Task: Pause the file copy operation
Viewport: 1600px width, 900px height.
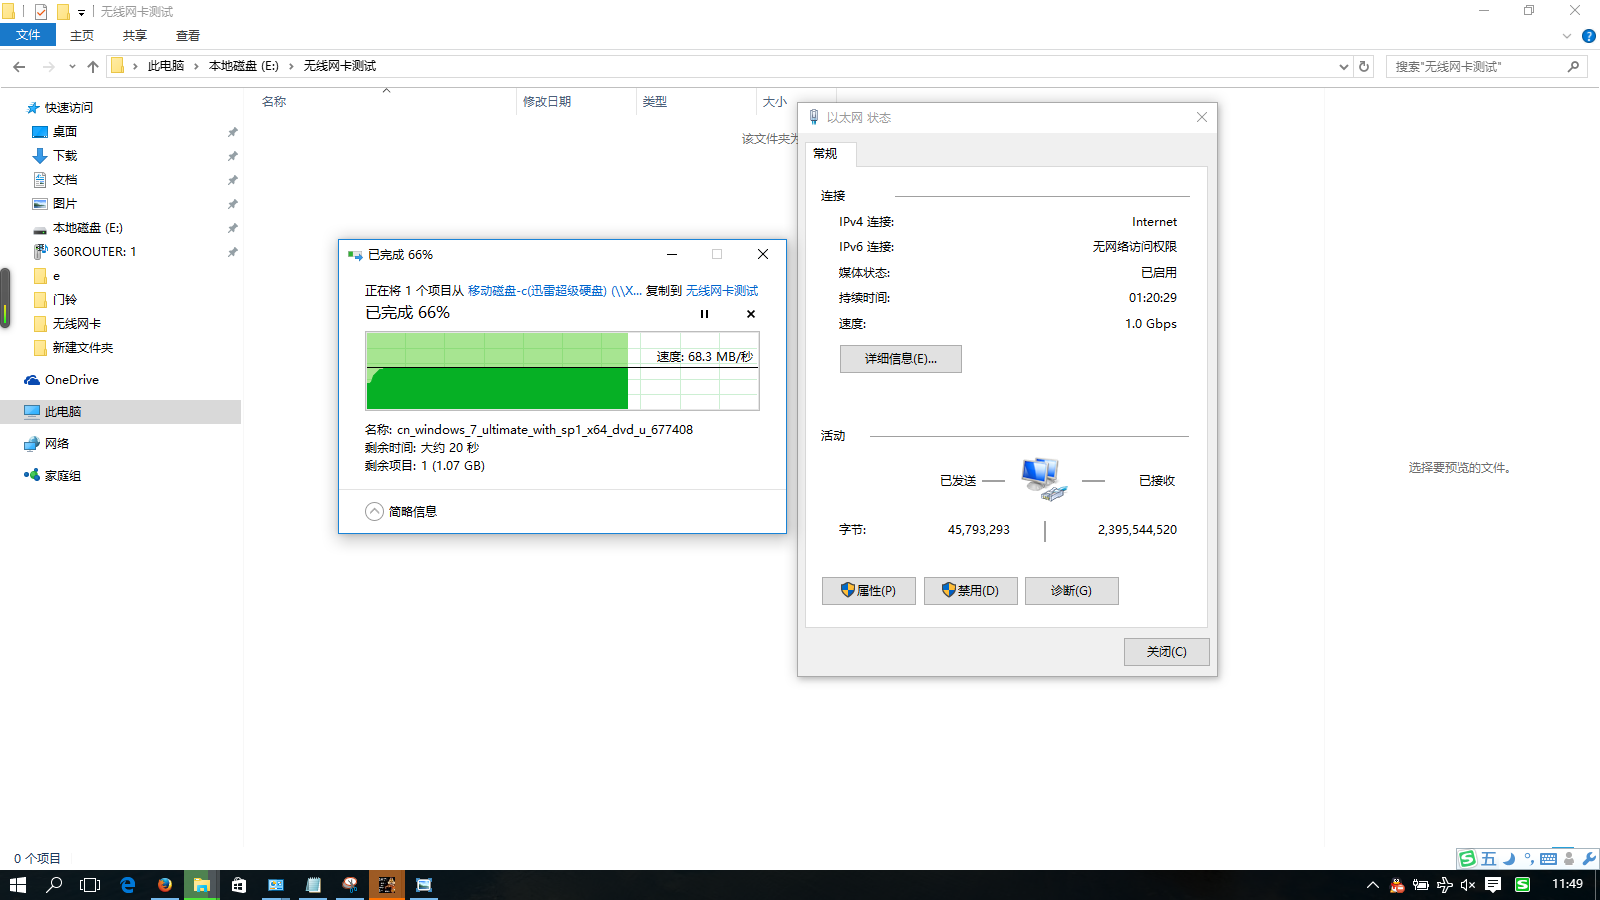Action: click(x=704, y=314)
